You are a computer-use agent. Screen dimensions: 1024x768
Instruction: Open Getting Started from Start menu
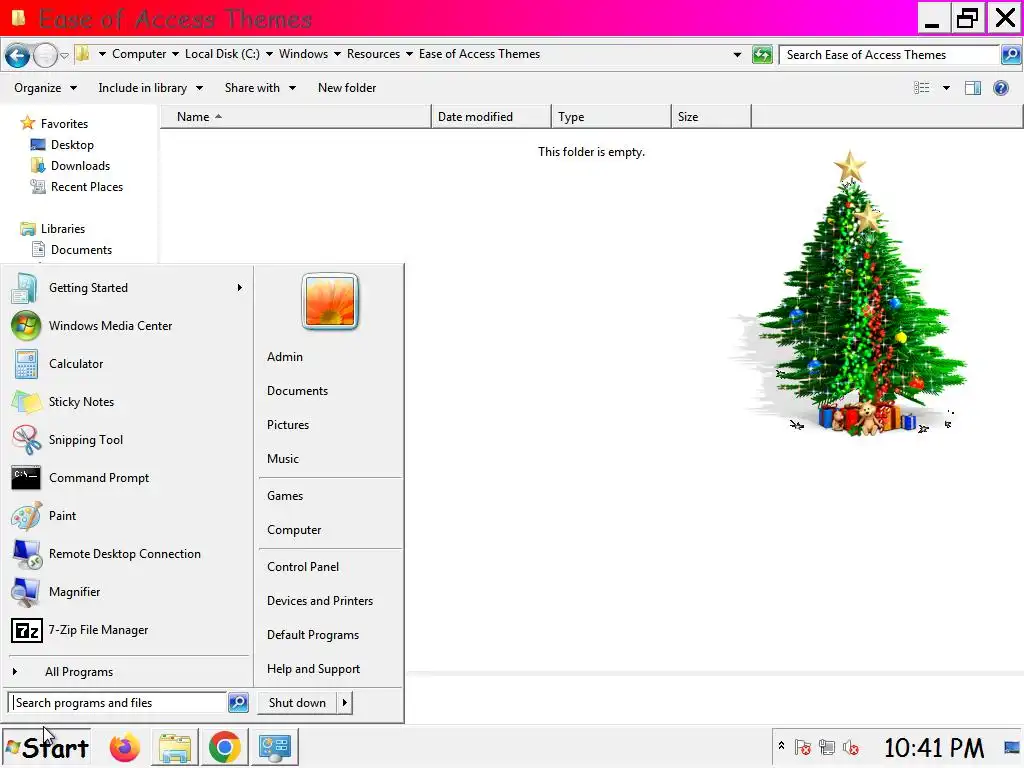click(x=129, y=288)
